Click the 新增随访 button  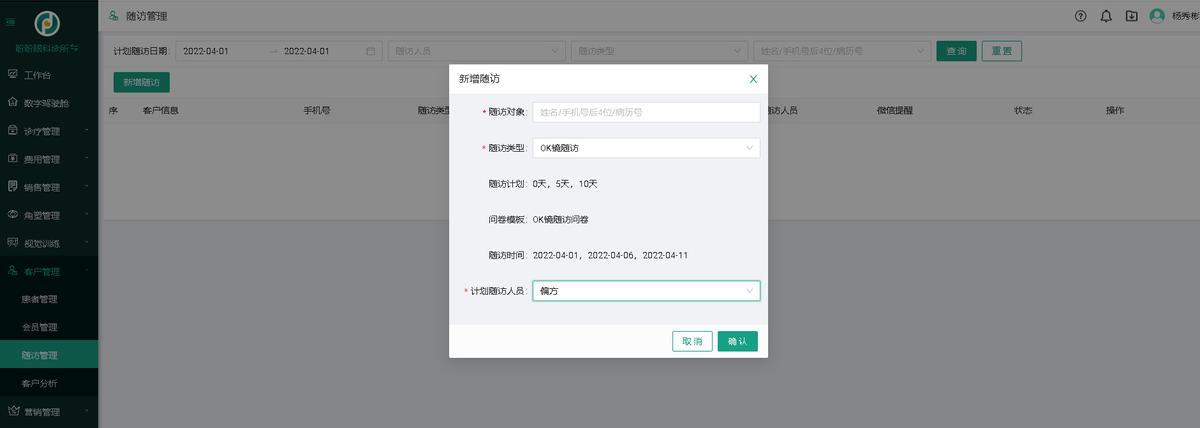pyautogui.click(x=142, y=82)
